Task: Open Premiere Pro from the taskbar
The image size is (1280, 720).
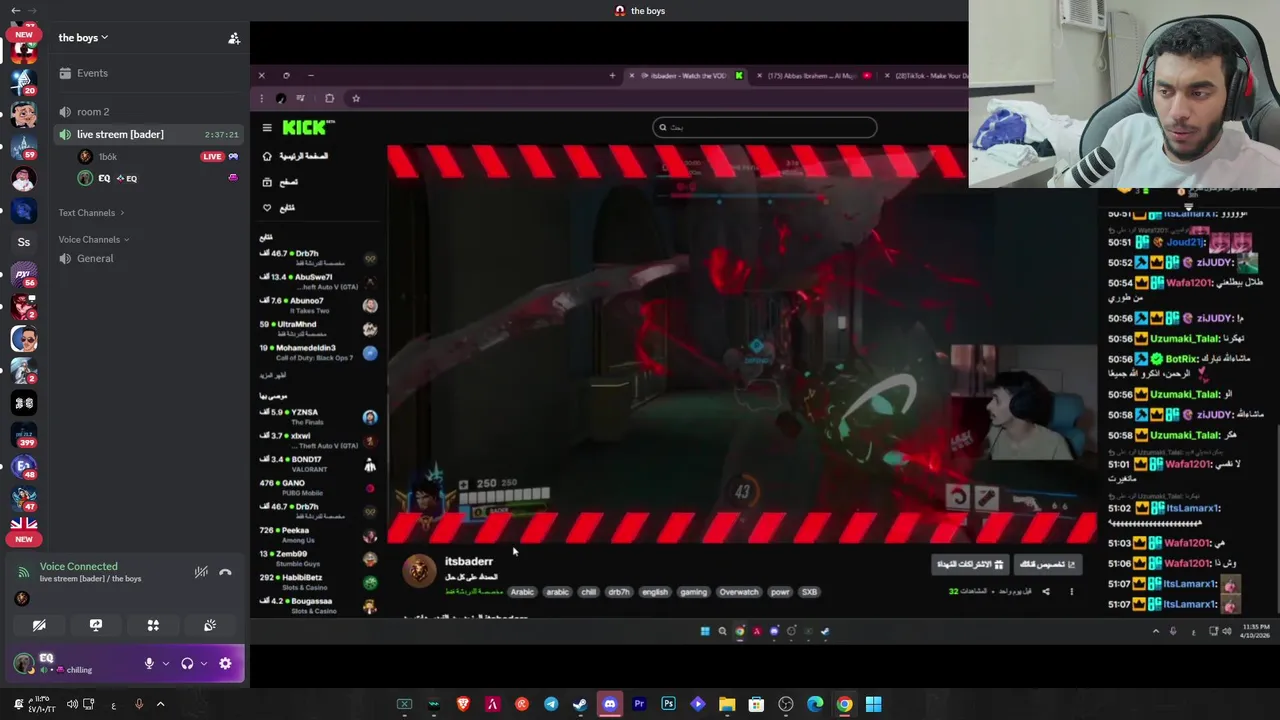Action: [x=639, y=704]
